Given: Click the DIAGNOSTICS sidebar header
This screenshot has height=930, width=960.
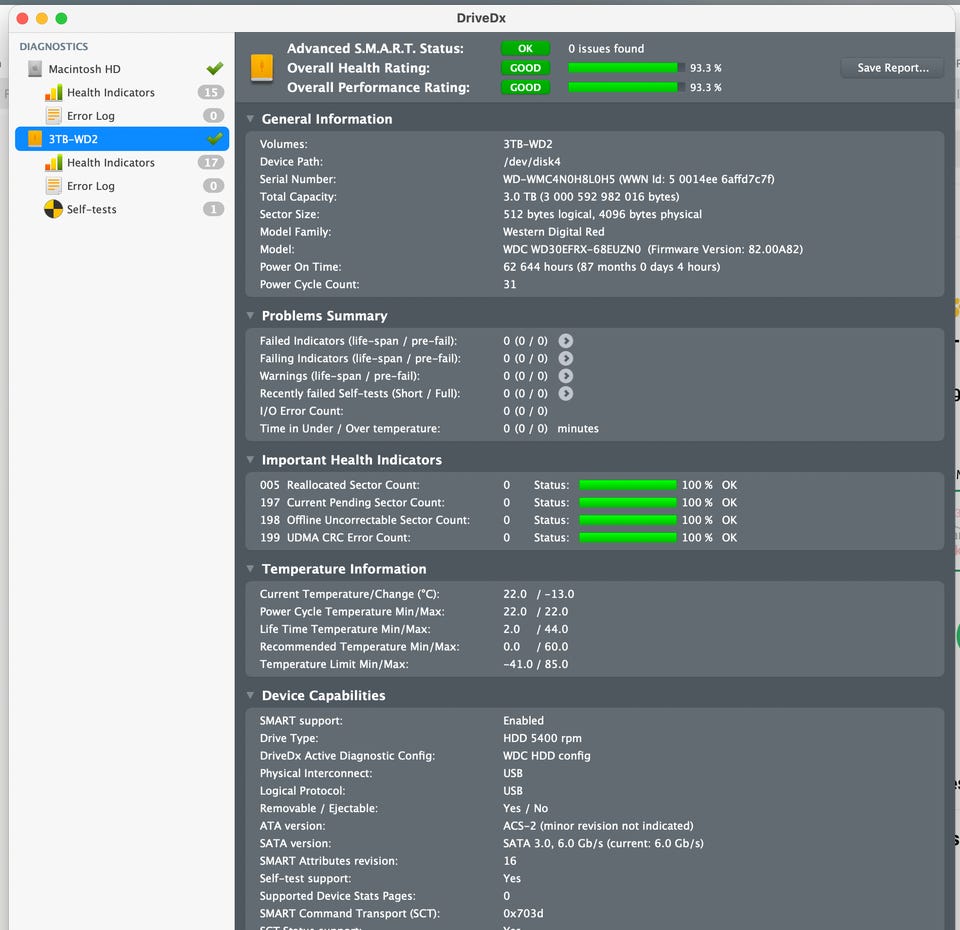Looking at the screenshot, I should (54, 47).
